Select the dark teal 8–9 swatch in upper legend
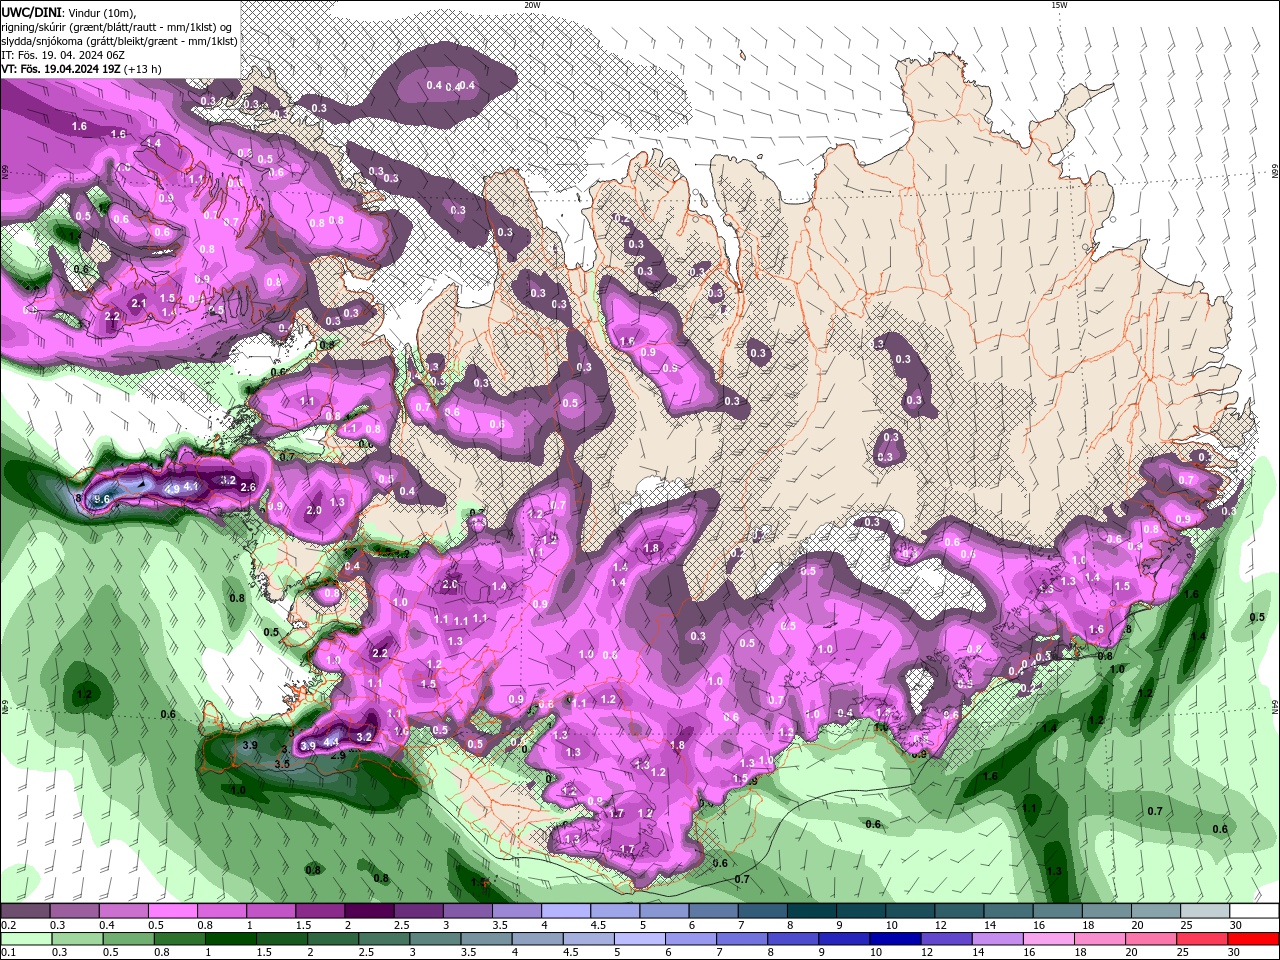1280x960 pixels. 812,911
